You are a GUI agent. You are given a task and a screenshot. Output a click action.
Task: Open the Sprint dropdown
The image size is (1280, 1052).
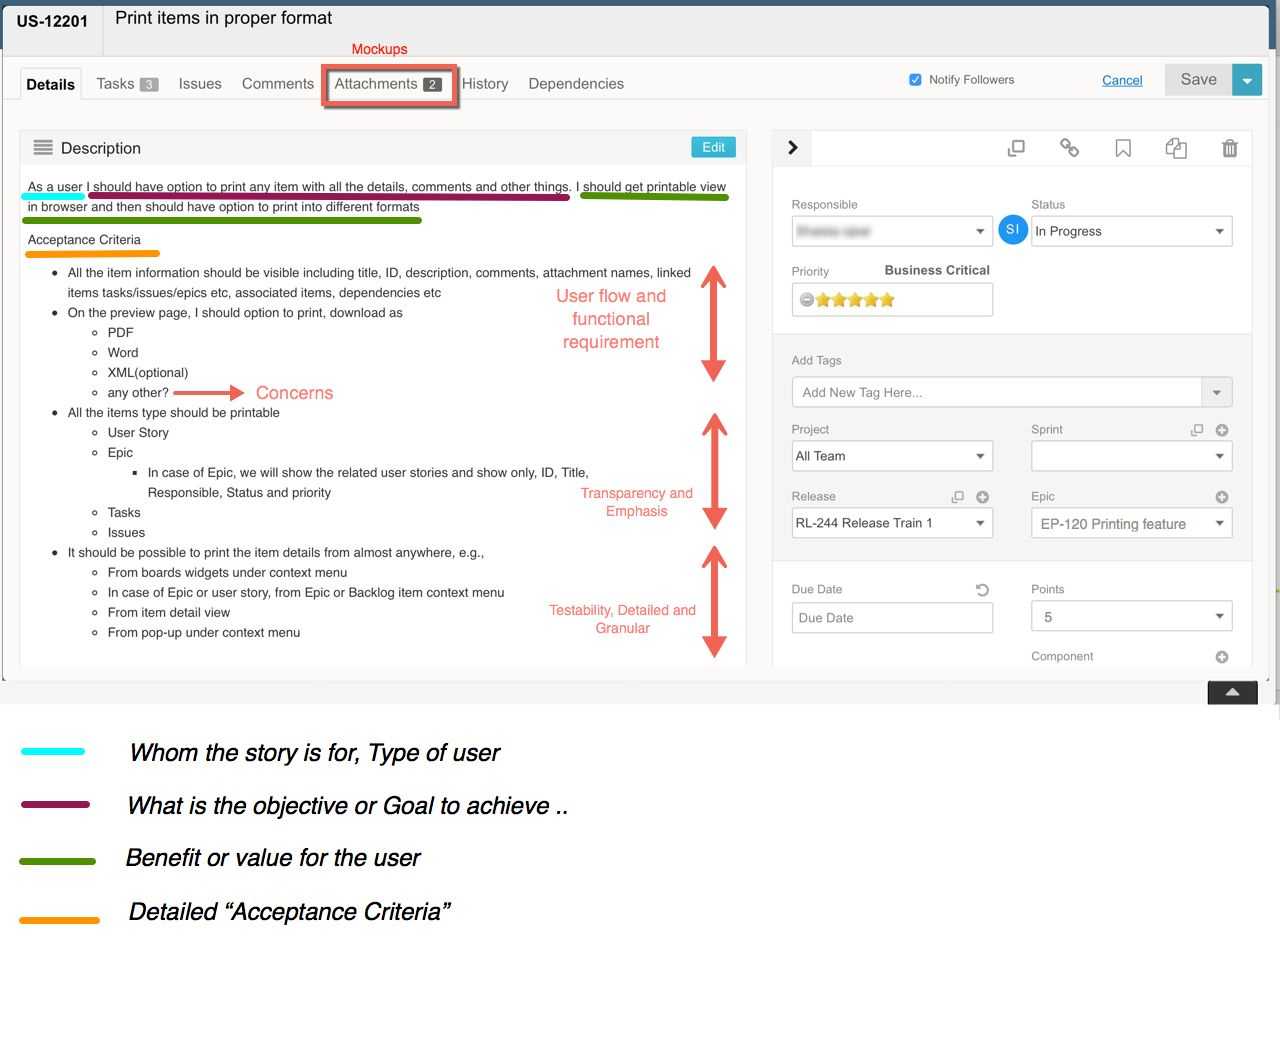pos(1132,456)
